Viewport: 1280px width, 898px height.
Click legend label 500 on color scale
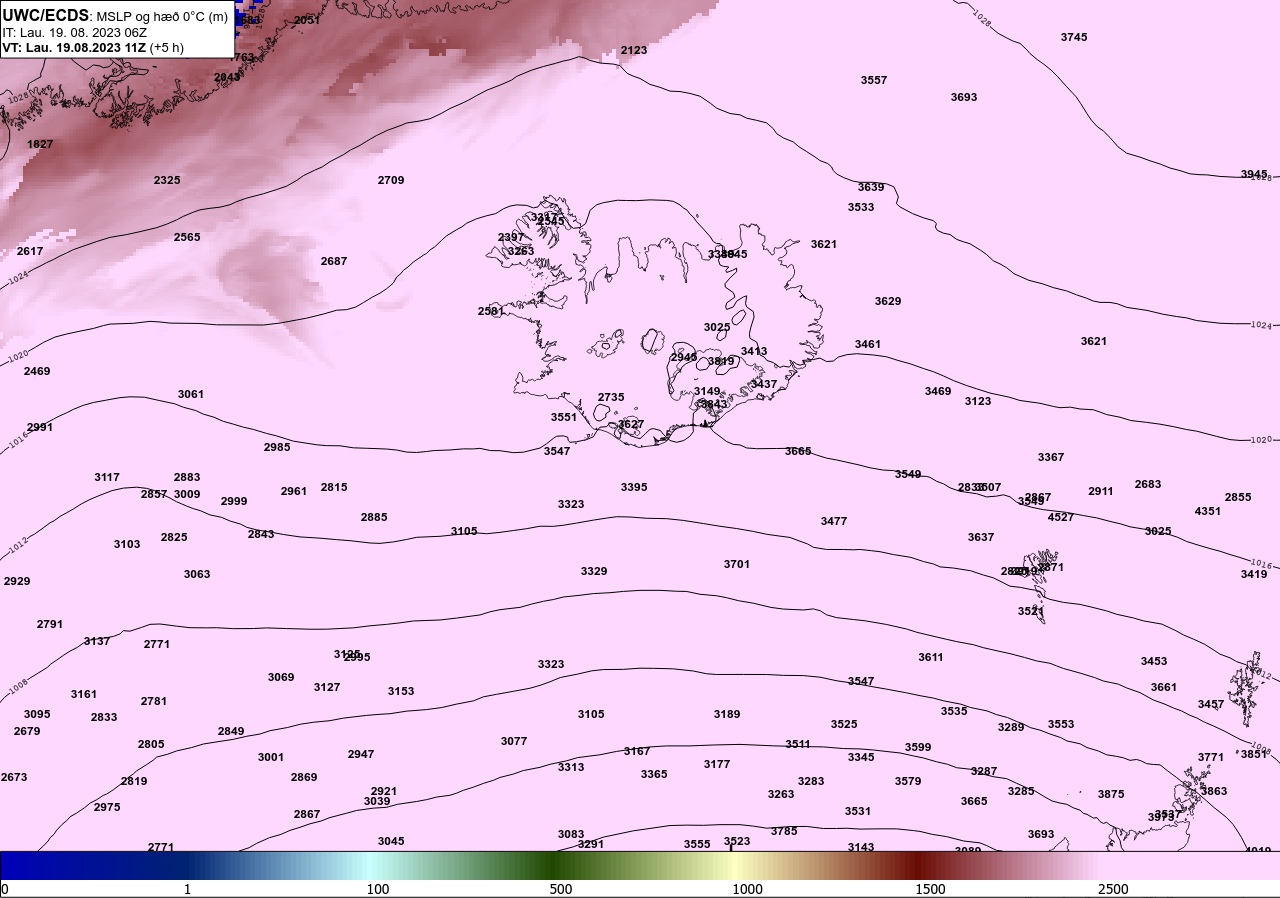561,889
